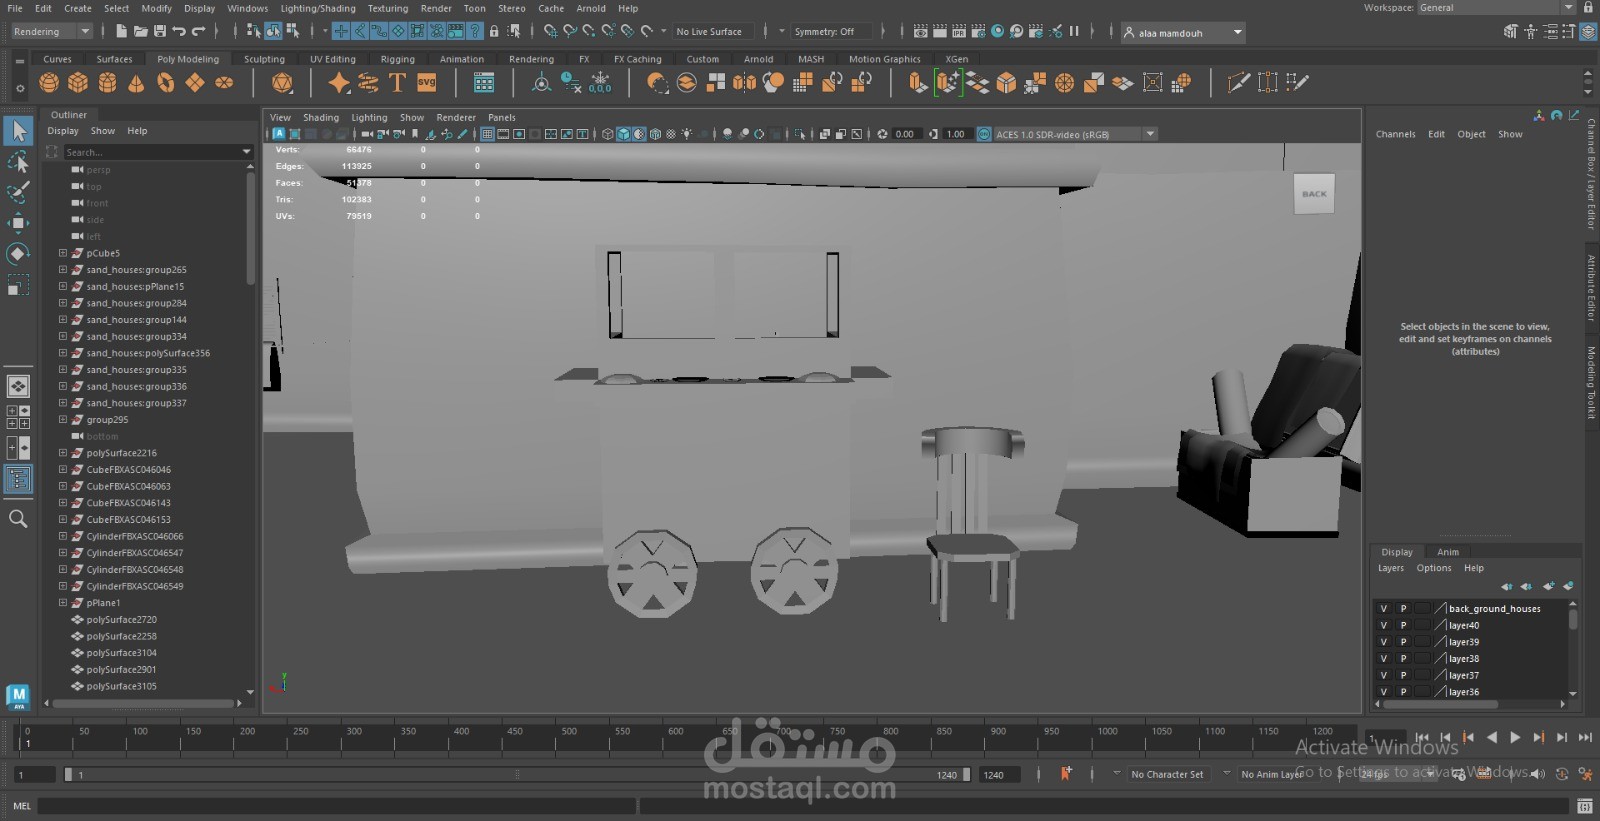The image size is (1600, 821).
Task: Toggle playback P of layer37
Action: (x=1403, y=675)
